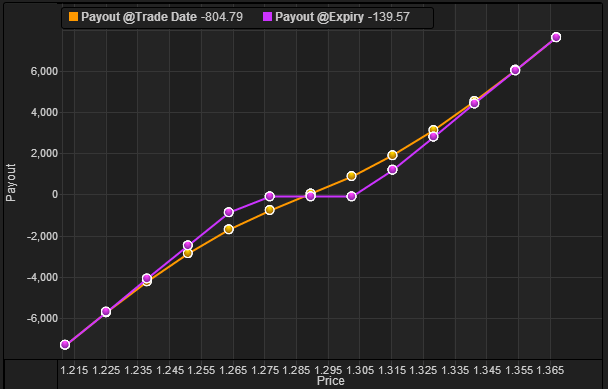Click the Price axis title
Image resolution: width=608 pixels, height=389 pixels.
point(330,381)
